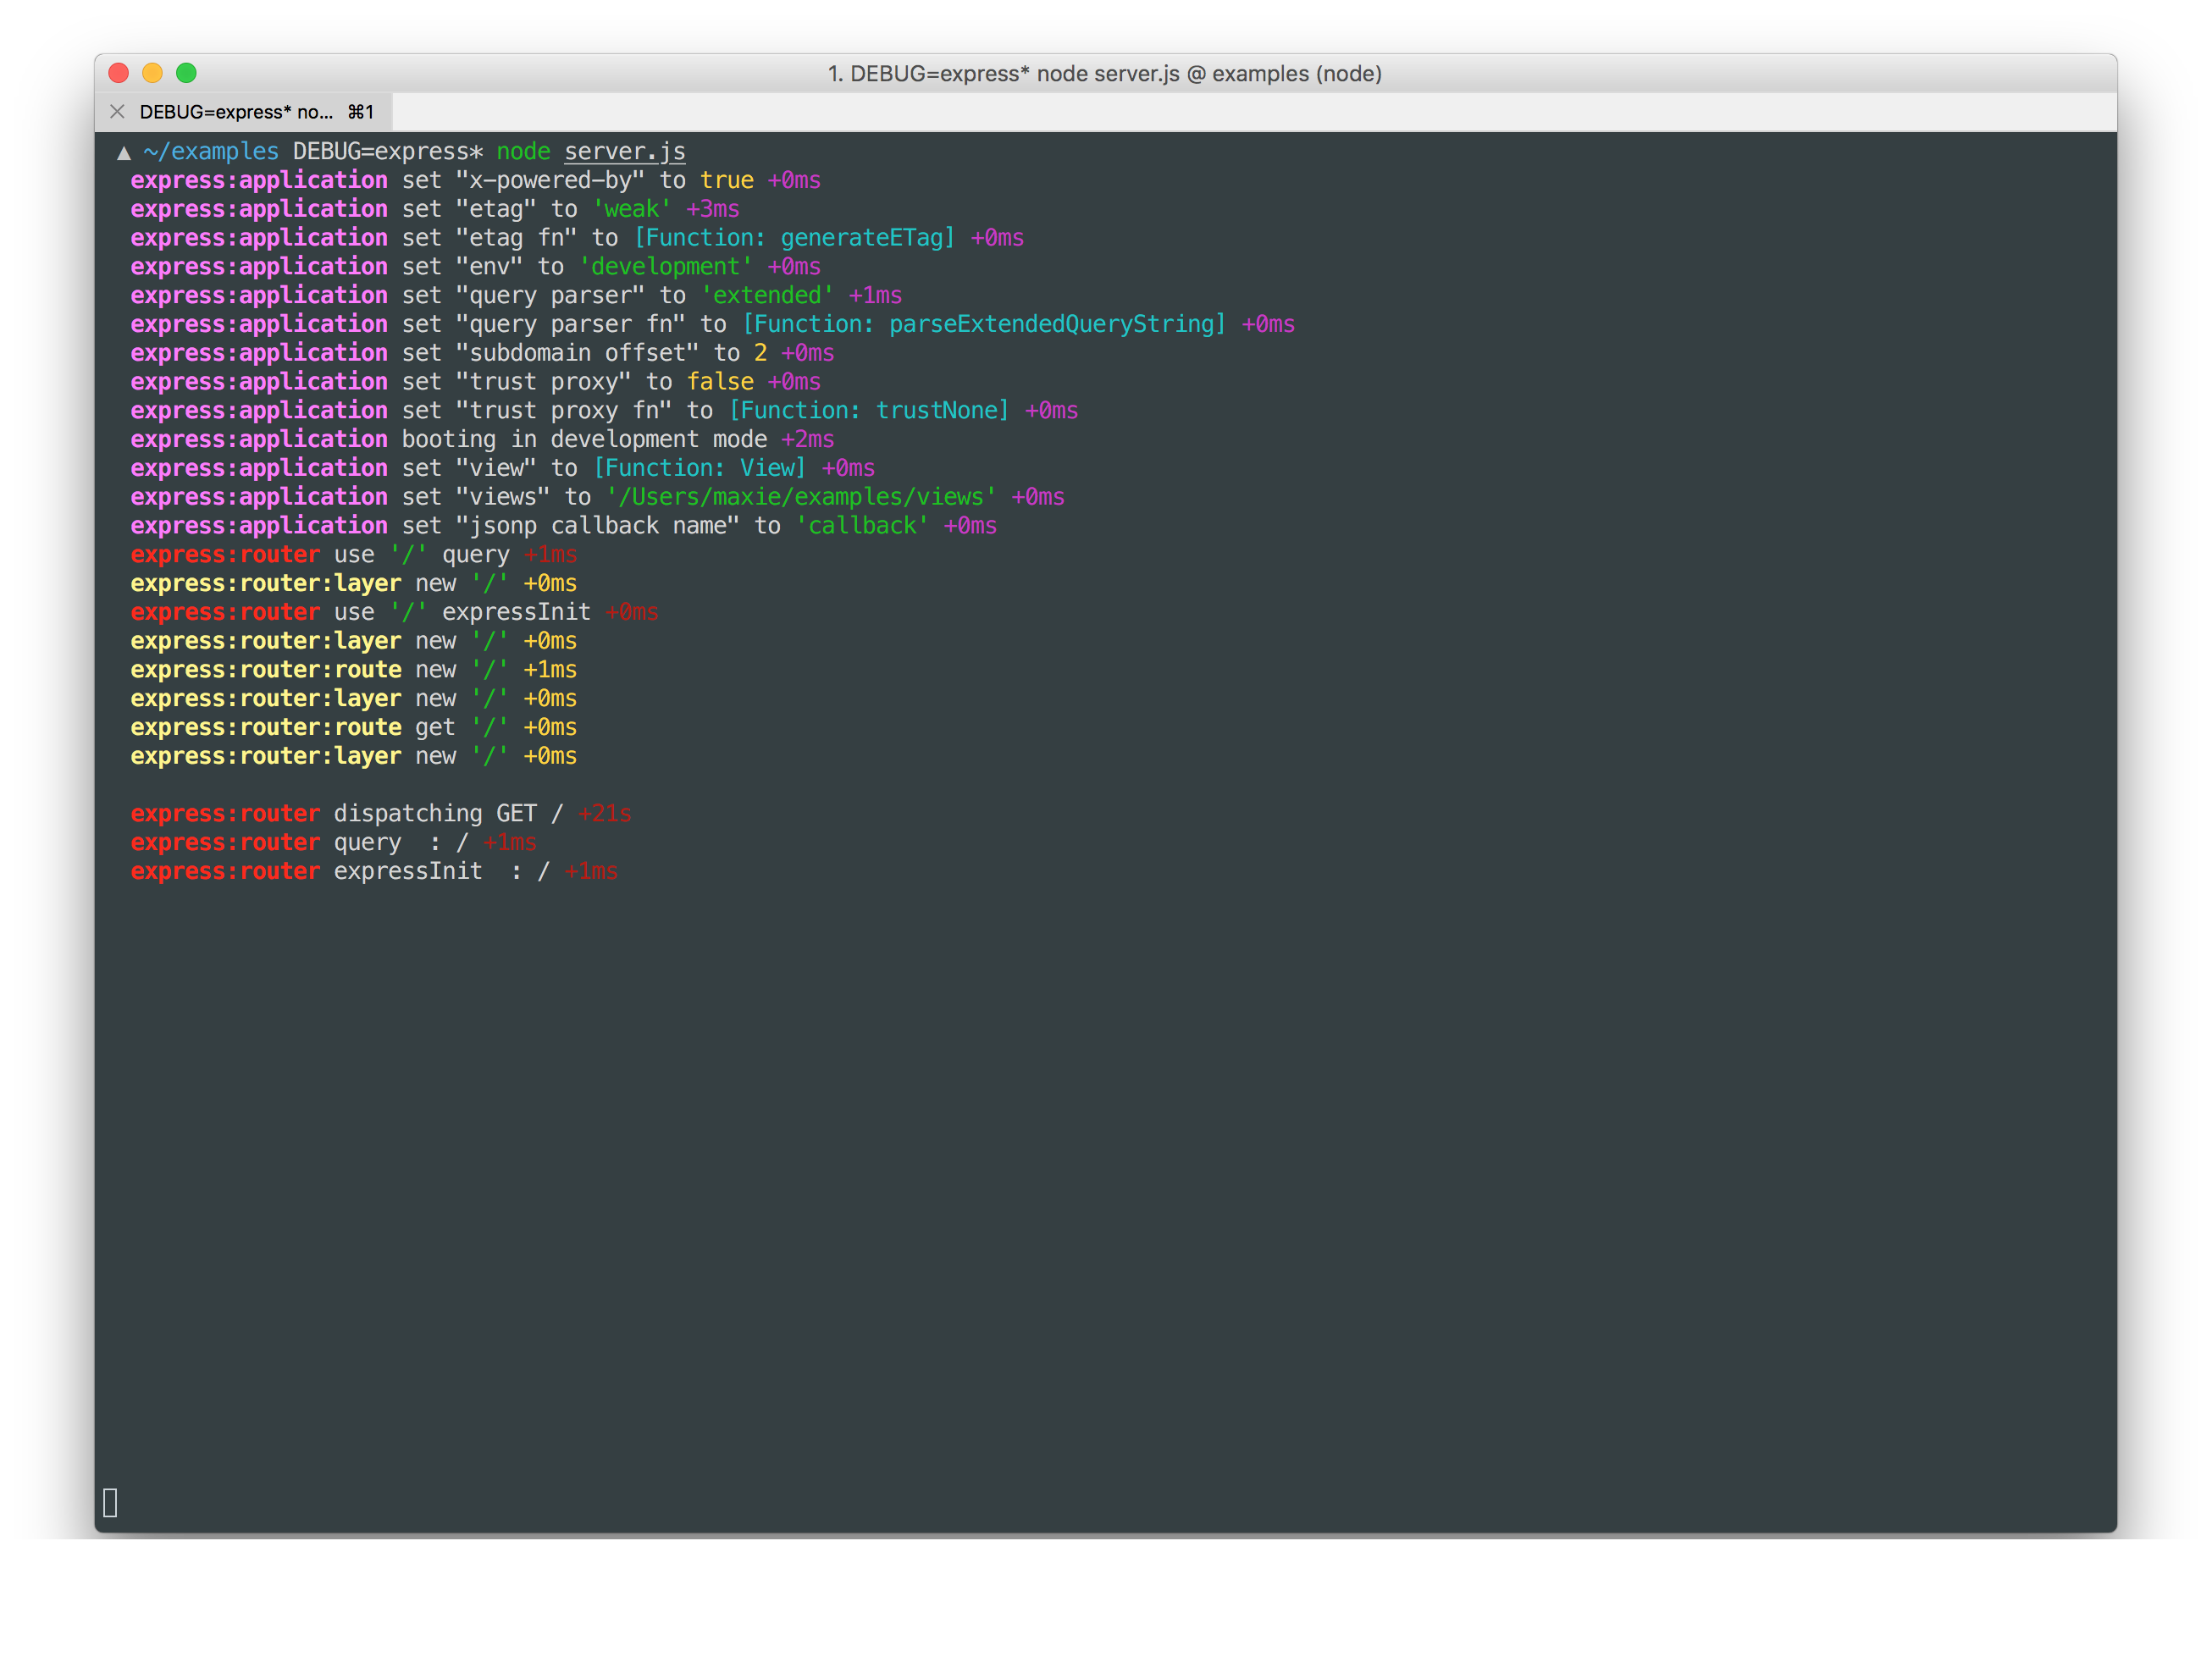Click the underlined server.js filename

click(x=624, y=151)
